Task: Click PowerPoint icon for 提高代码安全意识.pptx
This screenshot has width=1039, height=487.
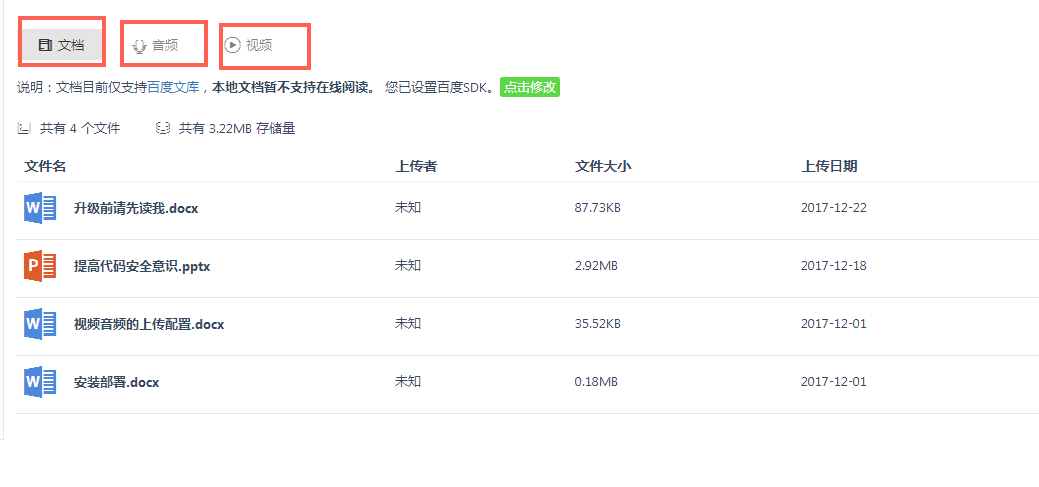Action: click(40, 266)
